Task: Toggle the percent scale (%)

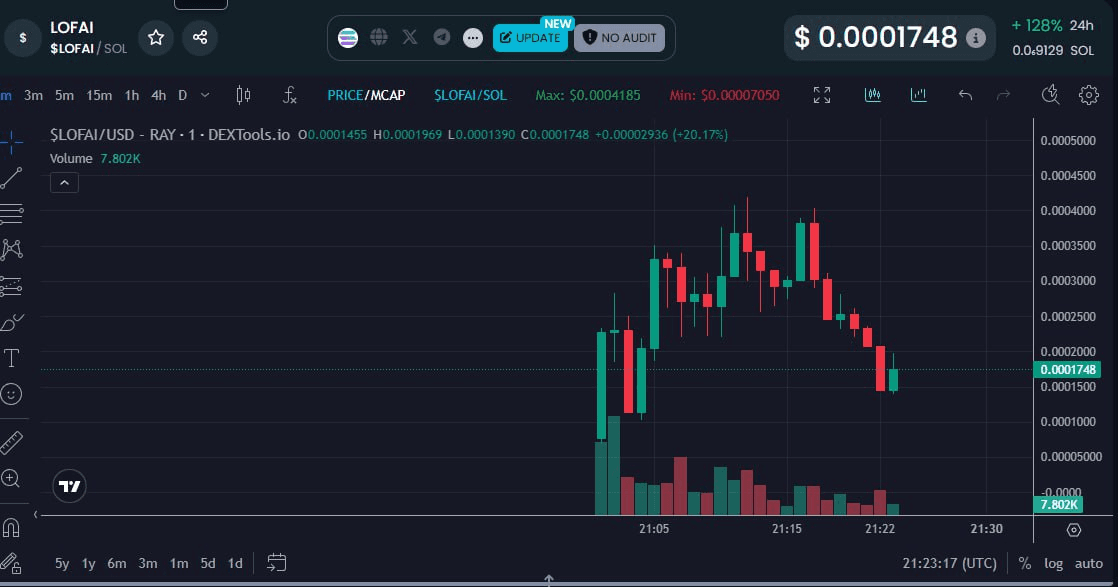Action: (1025, 563)
